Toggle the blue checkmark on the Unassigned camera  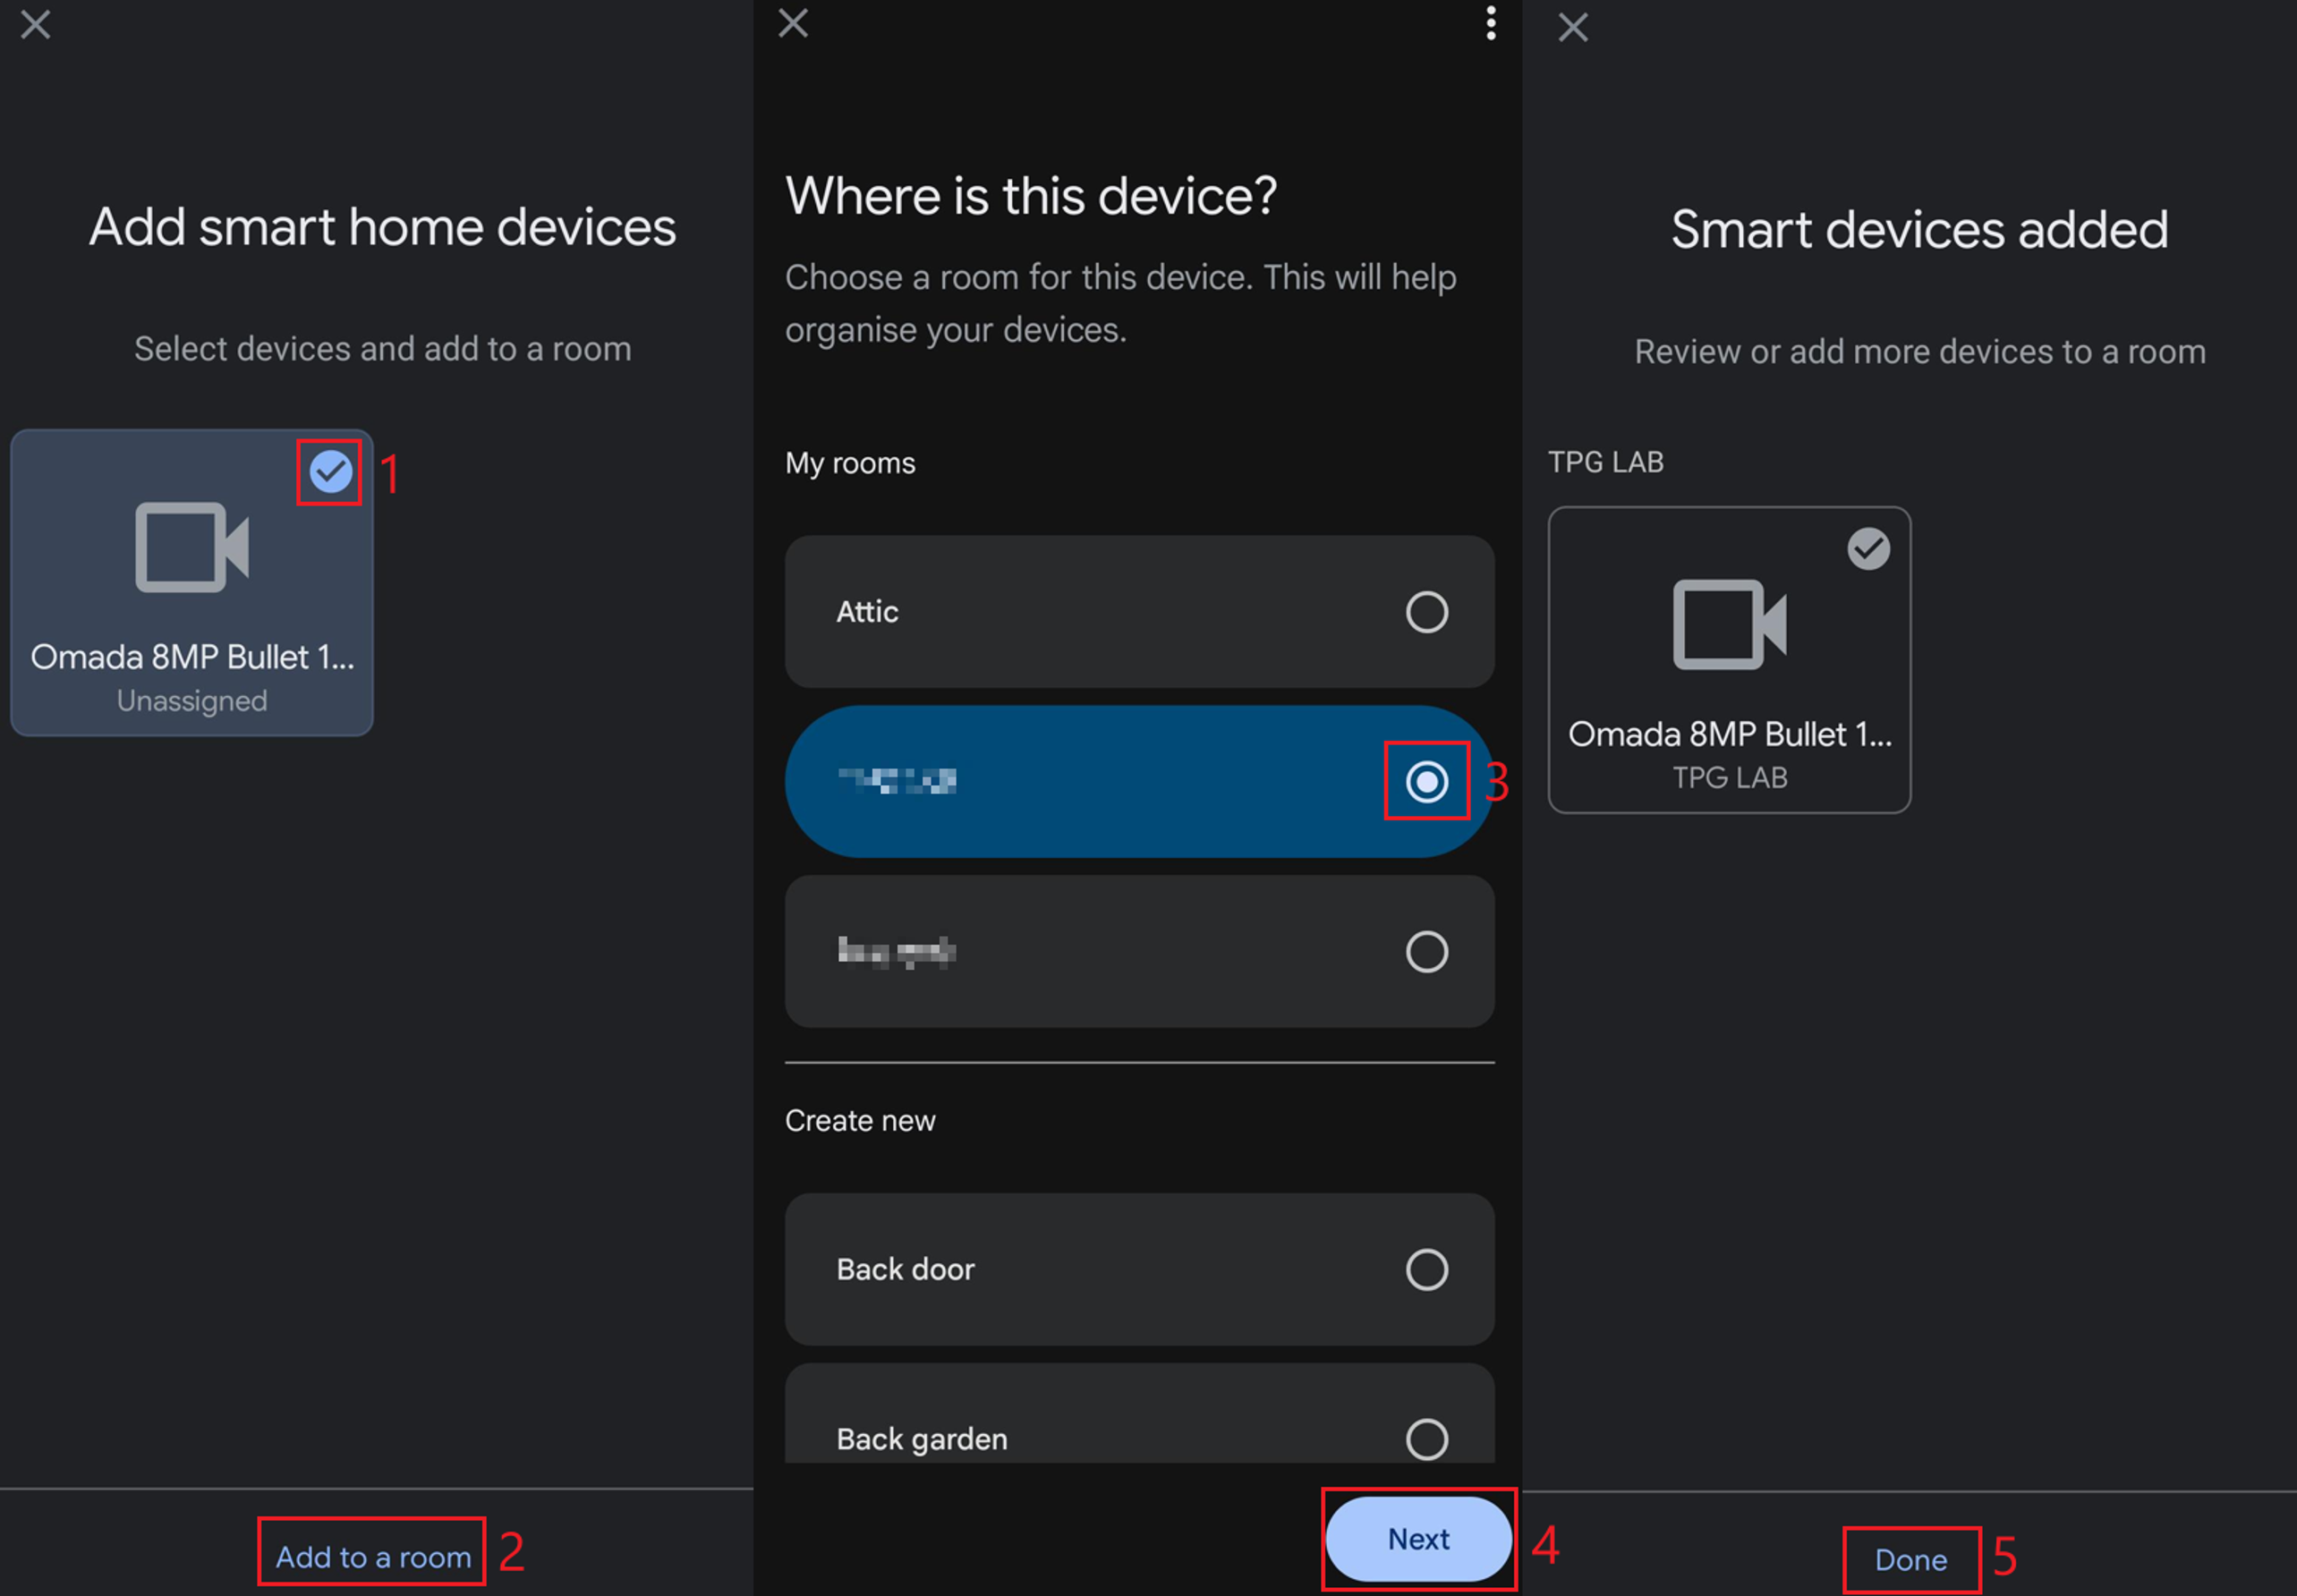tap(330, 471)
